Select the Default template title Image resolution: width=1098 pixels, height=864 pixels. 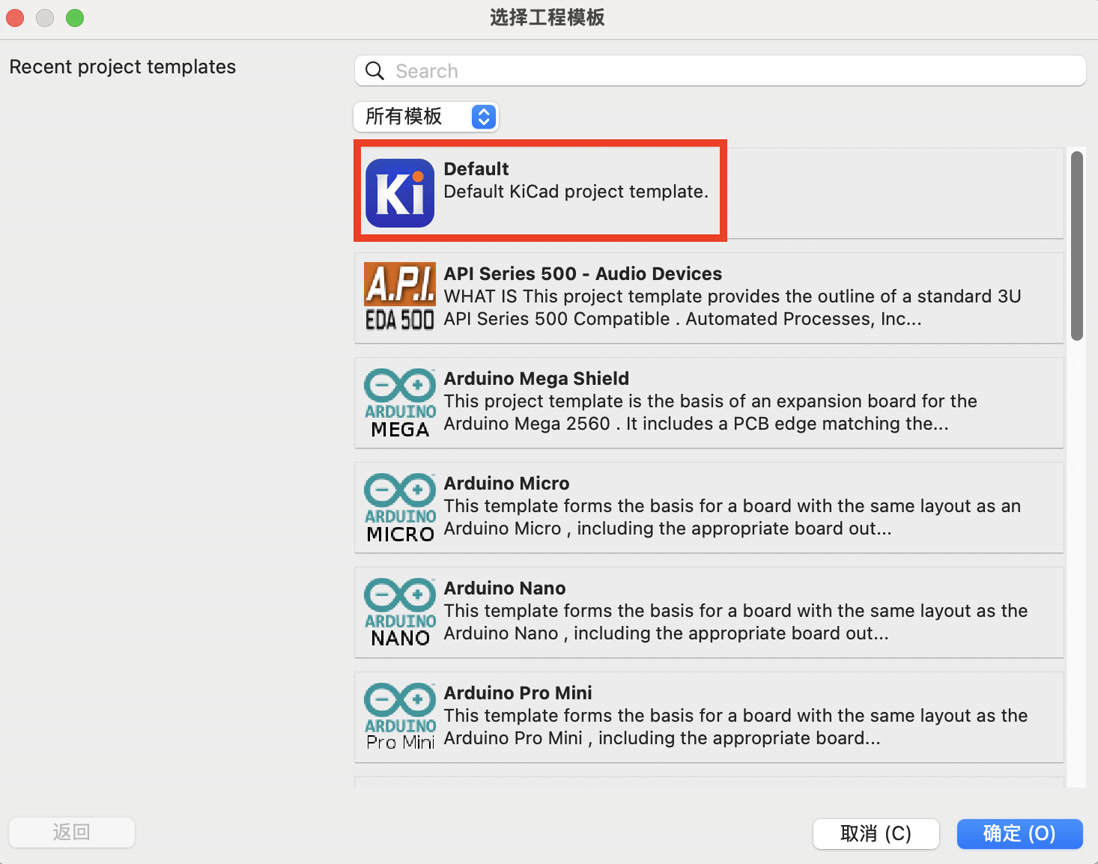476,169
